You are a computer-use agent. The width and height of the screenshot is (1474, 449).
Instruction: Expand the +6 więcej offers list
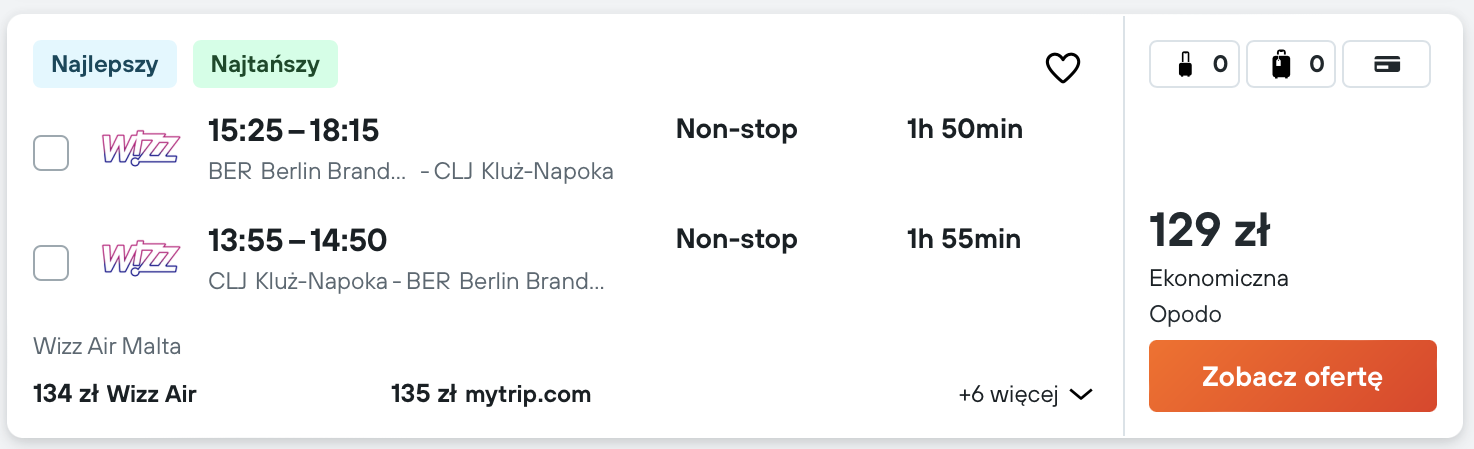coord(1008,395)
